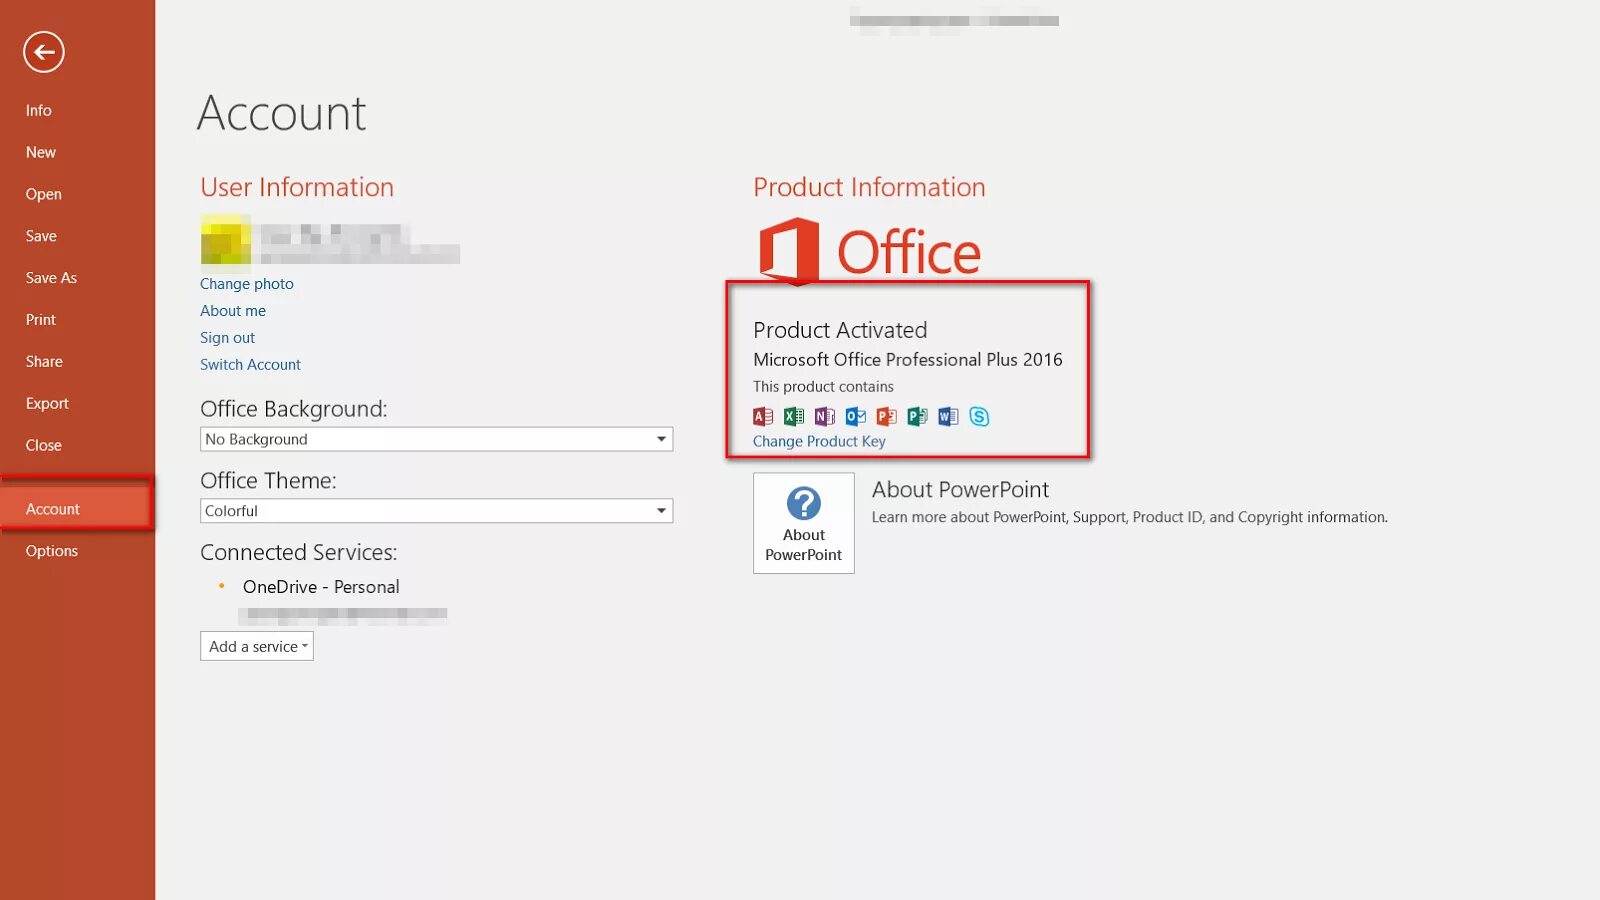Click the user profile photo
The image size is (1600, 900).
point(225,240)
